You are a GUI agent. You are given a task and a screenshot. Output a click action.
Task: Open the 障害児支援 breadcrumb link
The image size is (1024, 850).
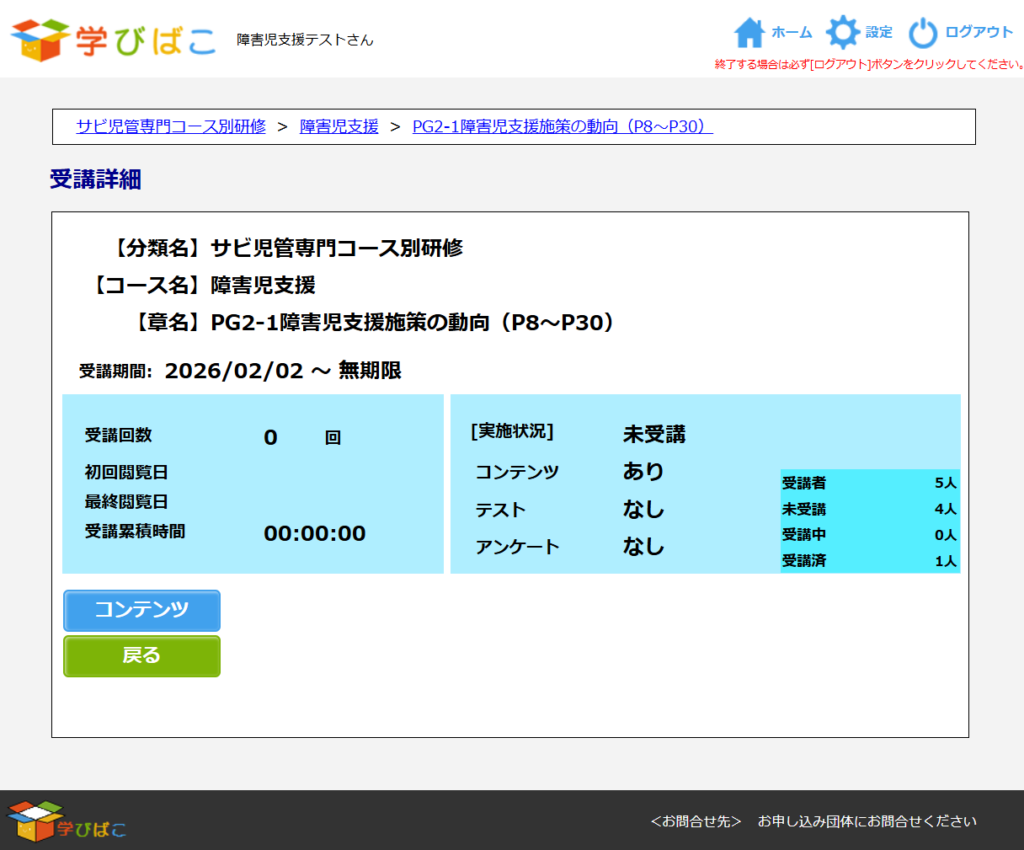coord(339,126)
